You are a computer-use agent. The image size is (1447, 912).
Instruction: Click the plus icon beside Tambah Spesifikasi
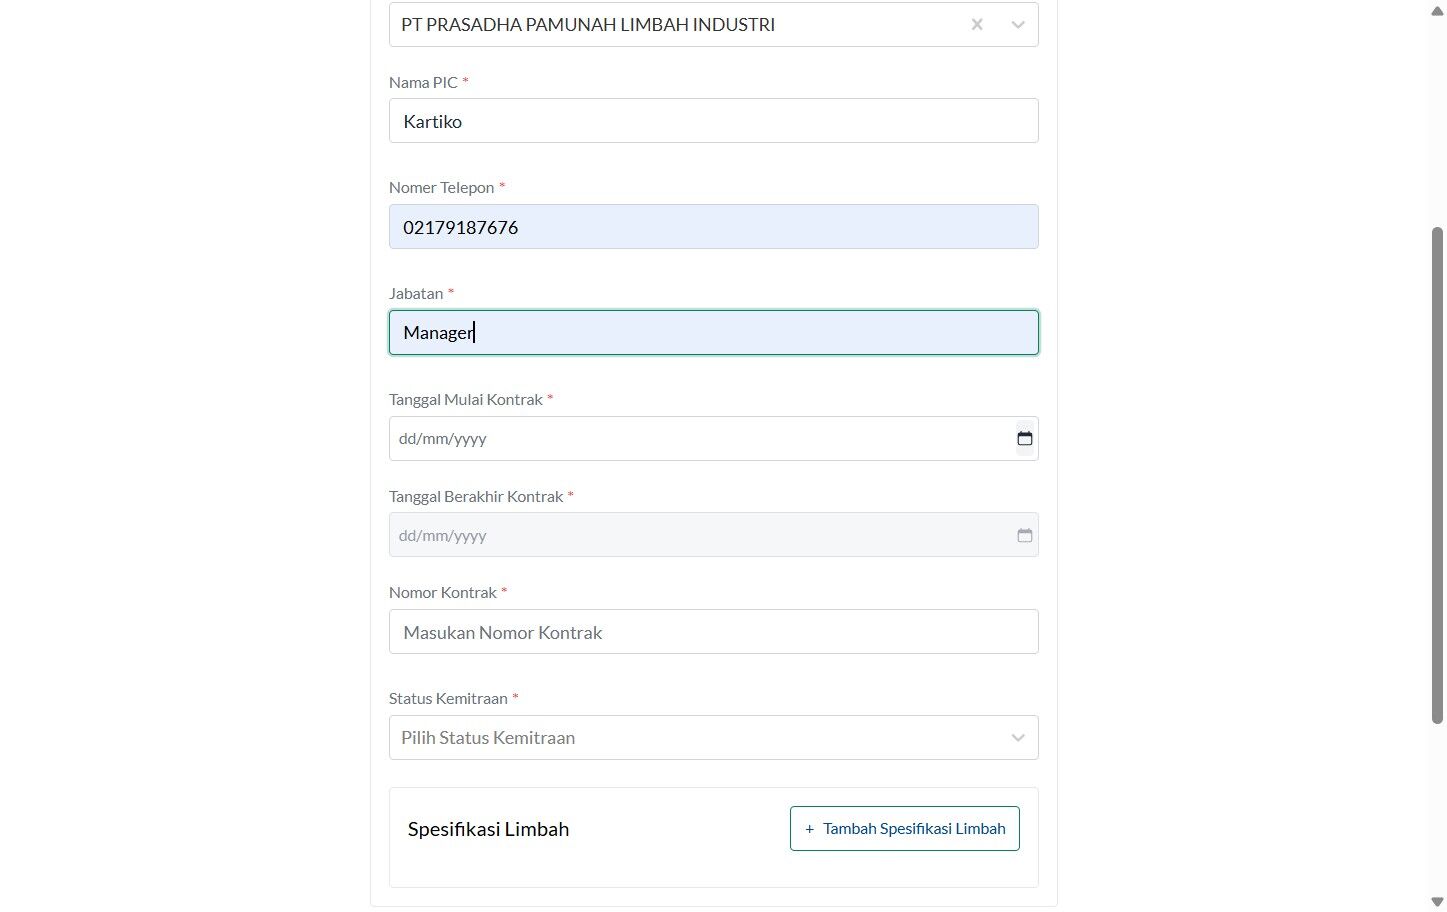(809, 829)
